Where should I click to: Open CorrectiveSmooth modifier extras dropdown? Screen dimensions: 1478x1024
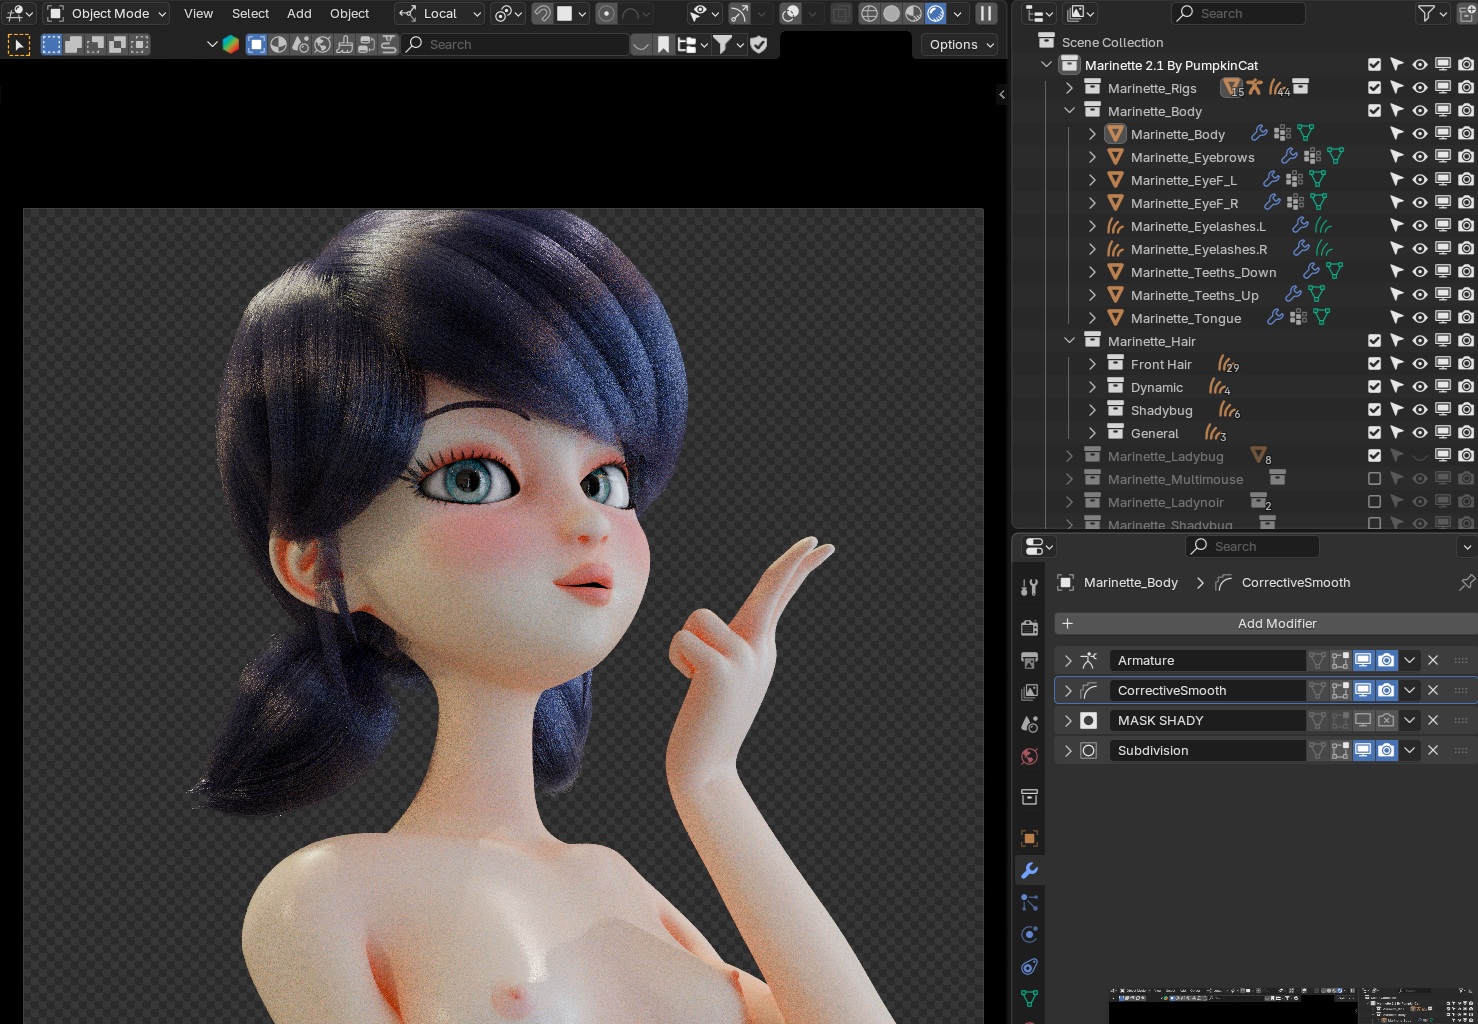tap(1409, 690)
